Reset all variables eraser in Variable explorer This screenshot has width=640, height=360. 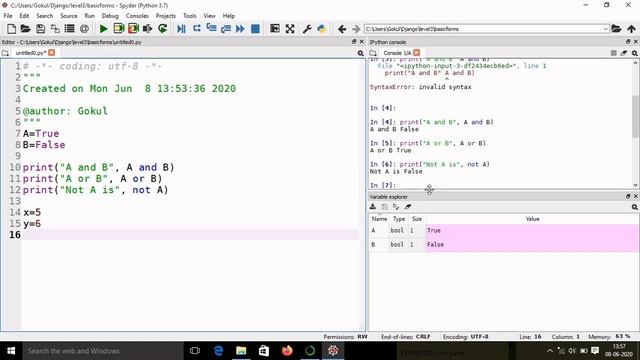coord(407,207)
